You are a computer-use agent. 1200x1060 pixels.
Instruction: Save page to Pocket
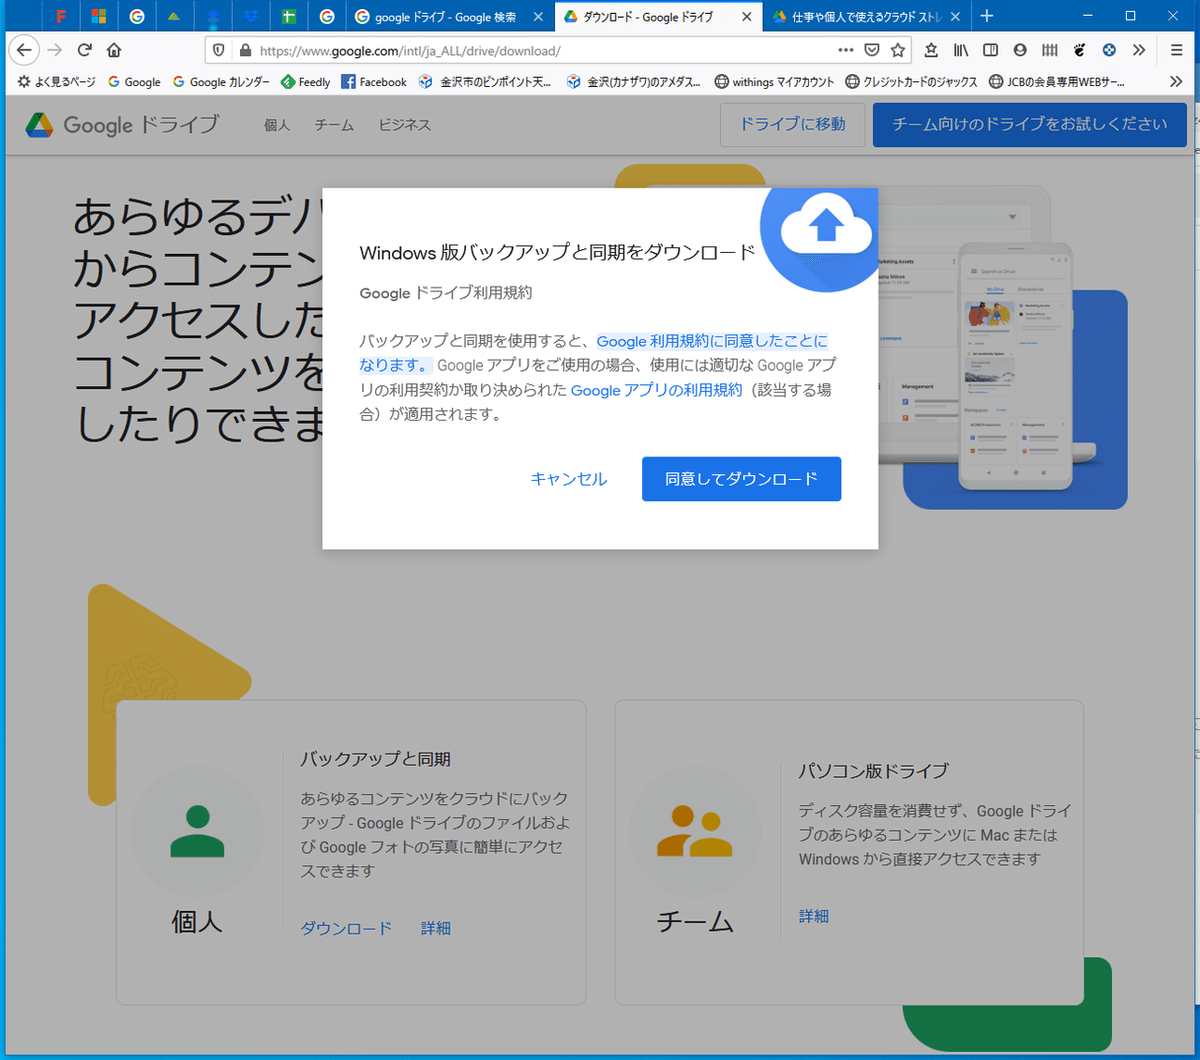(x=872, y=49)
